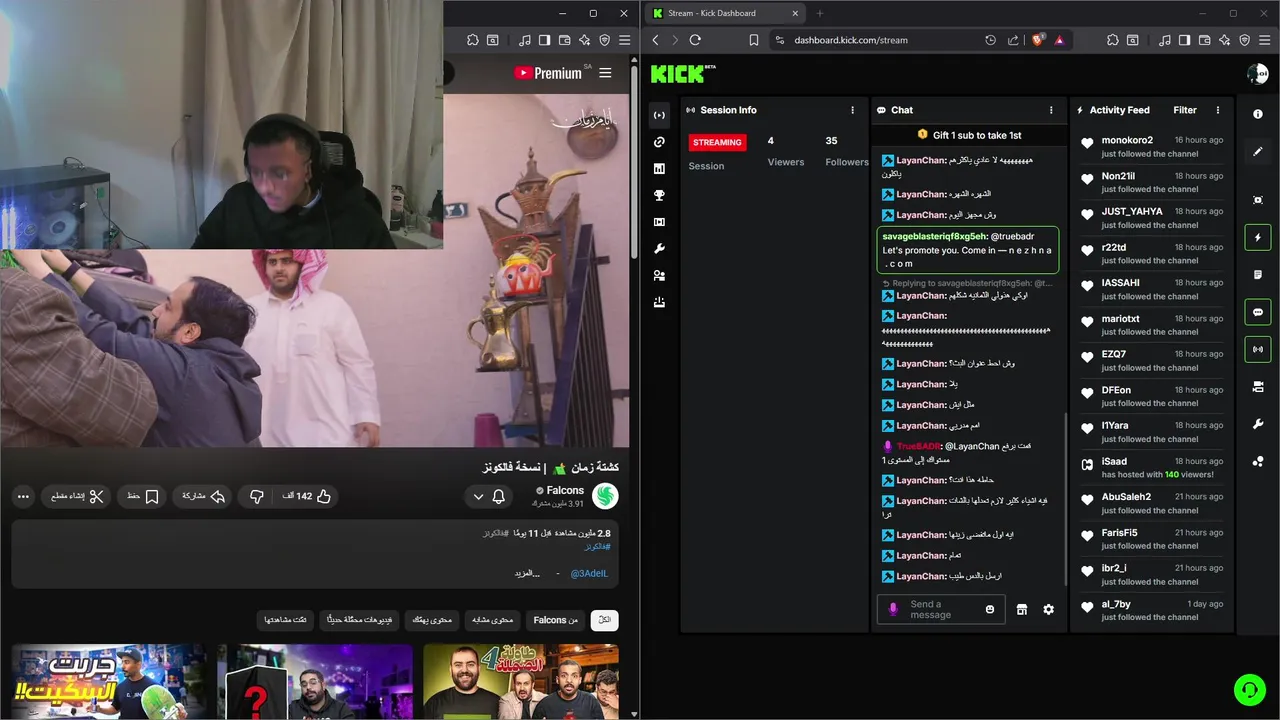This screenshot has height=720, width=1280.
Task: Select the Stream - Kick Dashboard browser tab
Action: (x=725, y=13)
